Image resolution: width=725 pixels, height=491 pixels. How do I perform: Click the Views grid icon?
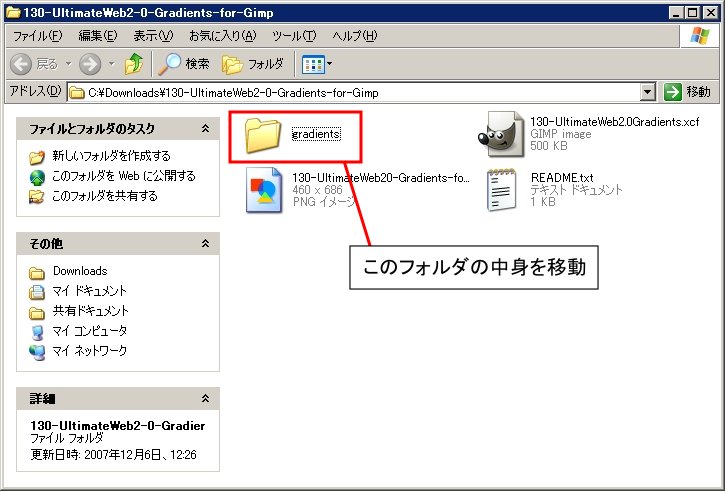point(313,65)
